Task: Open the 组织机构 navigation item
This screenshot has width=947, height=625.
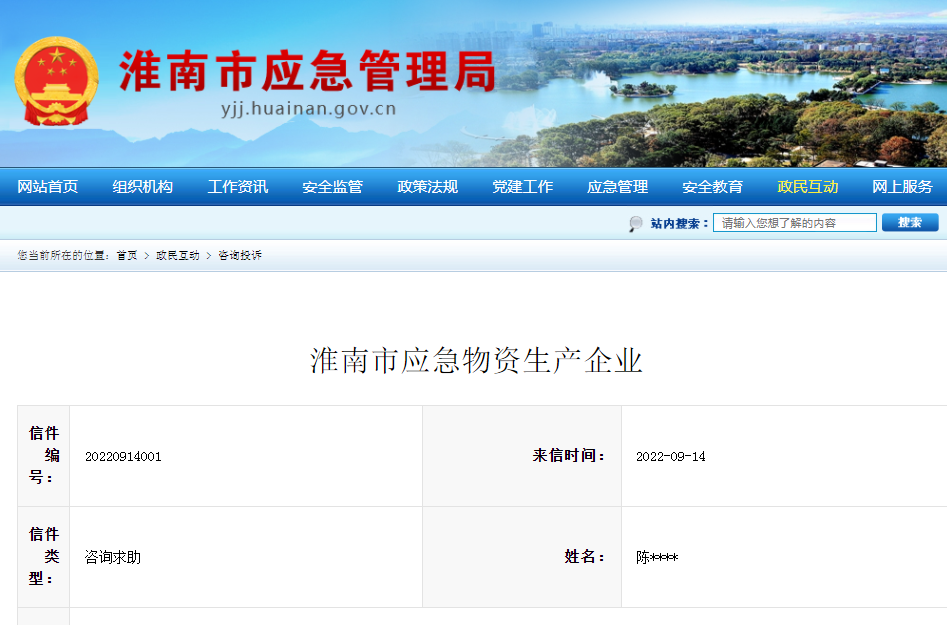Action: tap(141, 187)
